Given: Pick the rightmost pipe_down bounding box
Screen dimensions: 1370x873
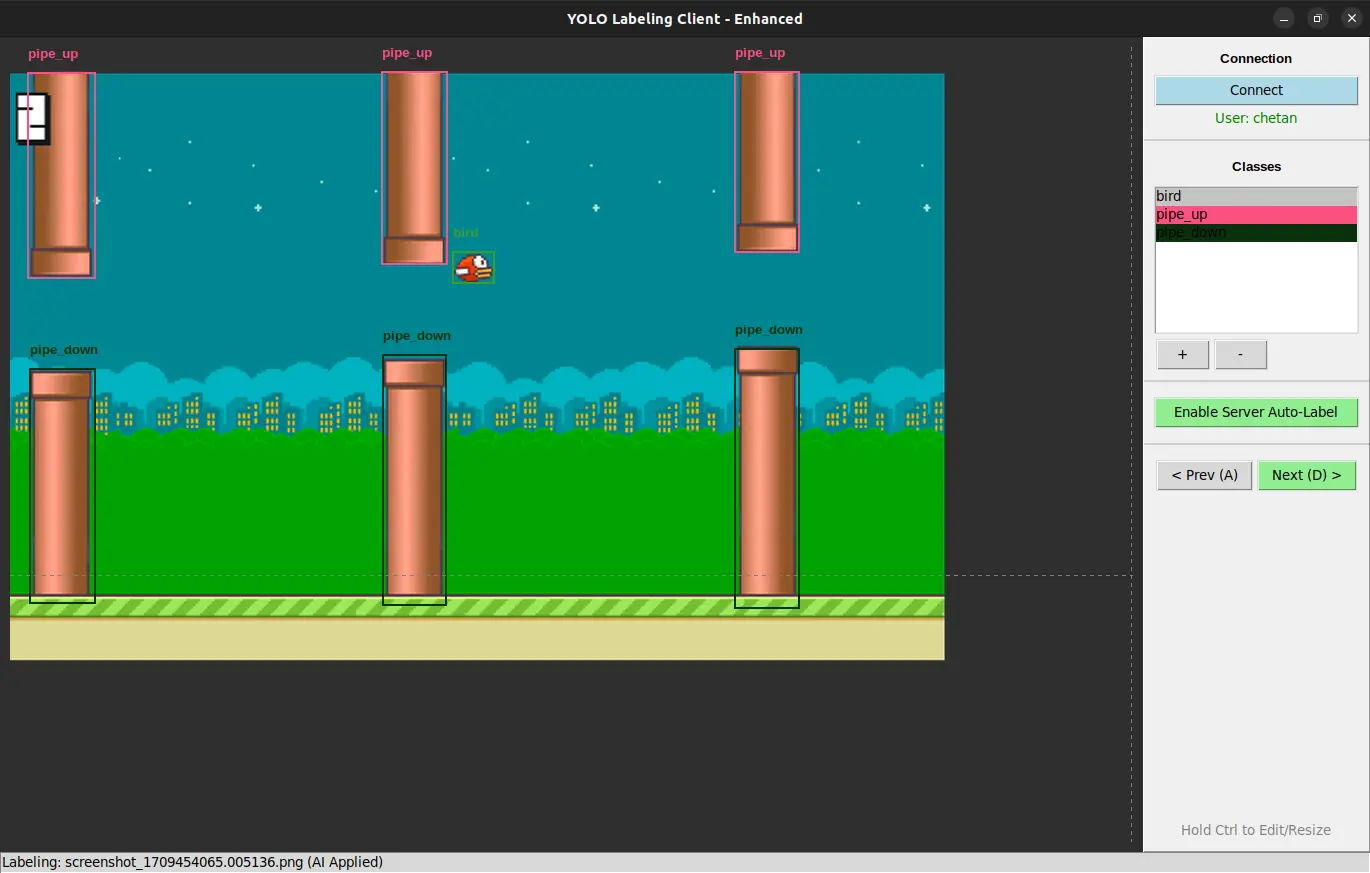Looking at the screenshot, I should tap(767, 478).
